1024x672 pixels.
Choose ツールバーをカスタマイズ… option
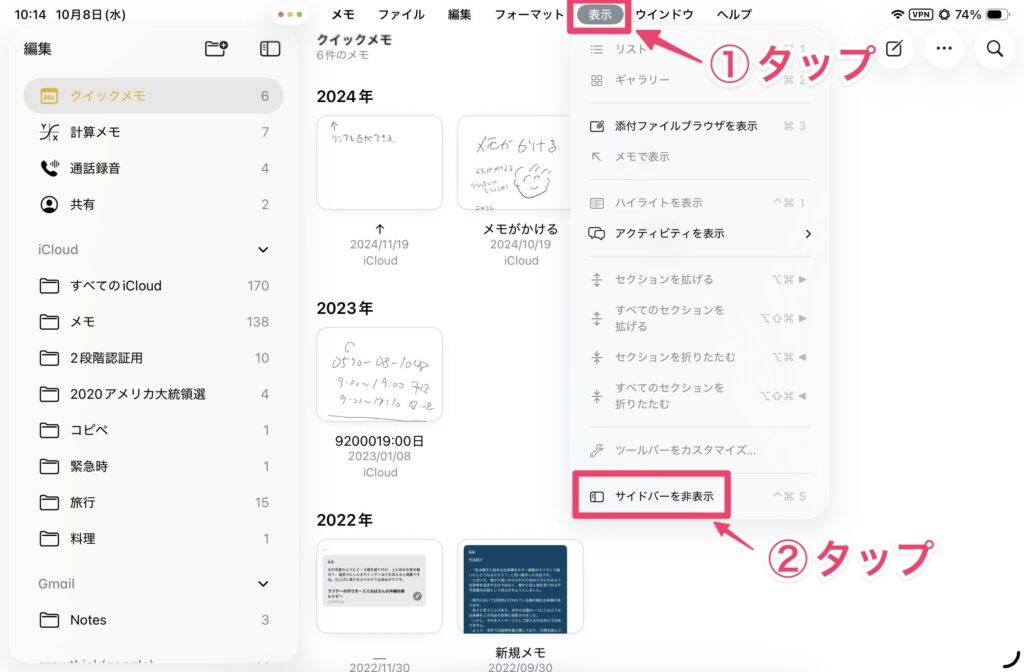tap(685, 450)
